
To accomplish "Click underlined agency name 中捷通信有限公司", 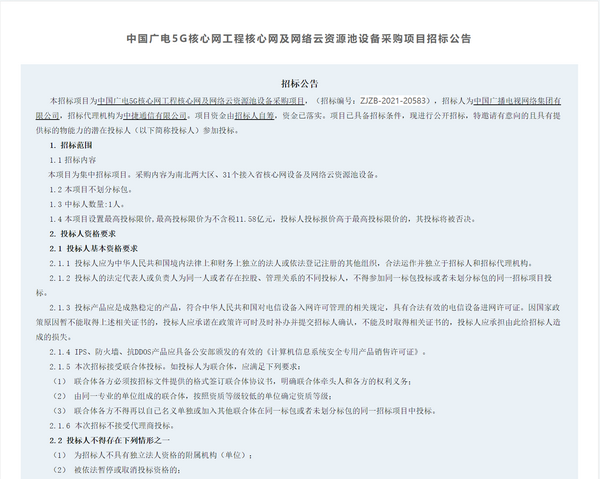I will point(155,116).
